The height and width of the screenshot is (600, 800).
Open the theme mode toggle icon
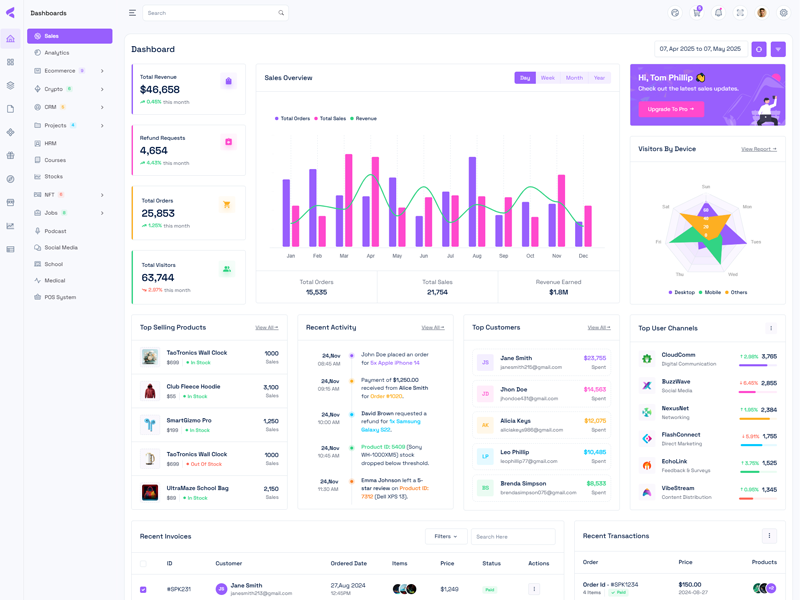675,13
